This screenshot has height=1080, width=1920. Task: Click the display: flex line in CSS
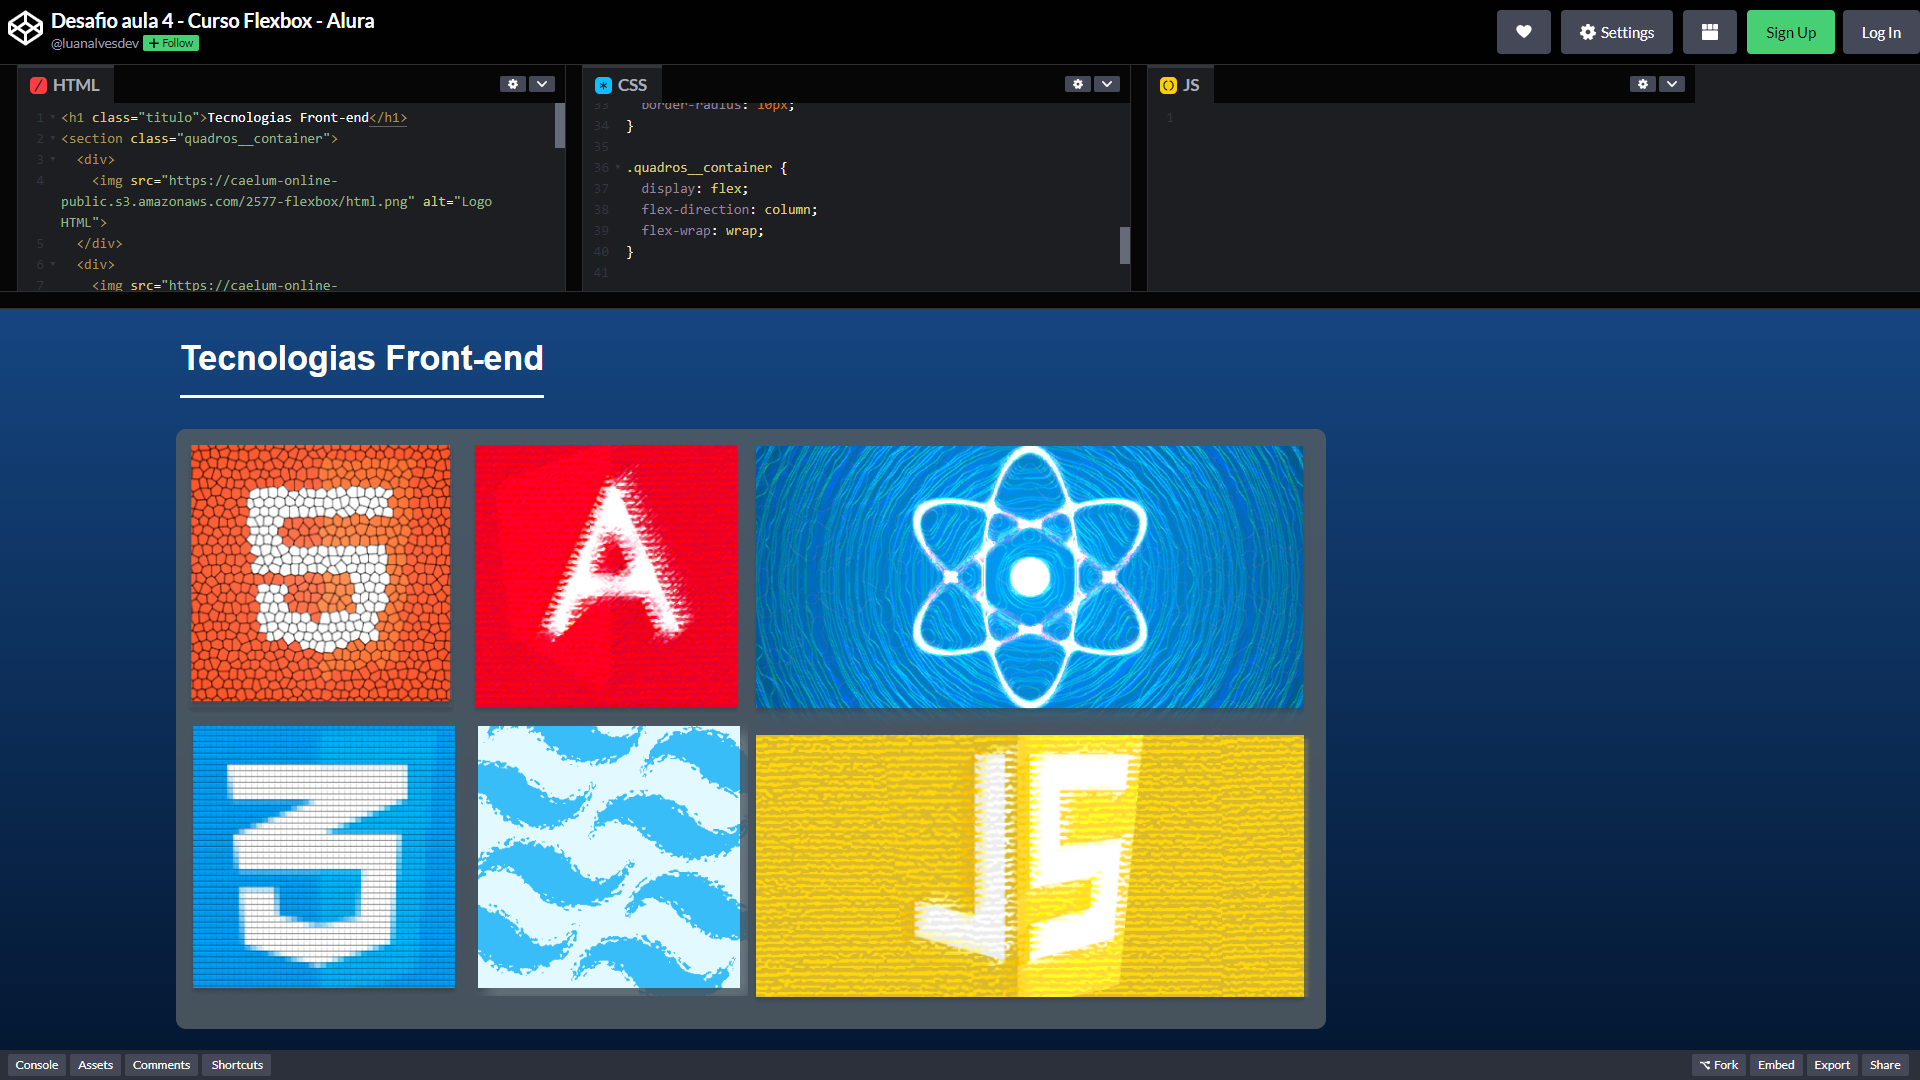pyautogui.click(x=694, y=189)
